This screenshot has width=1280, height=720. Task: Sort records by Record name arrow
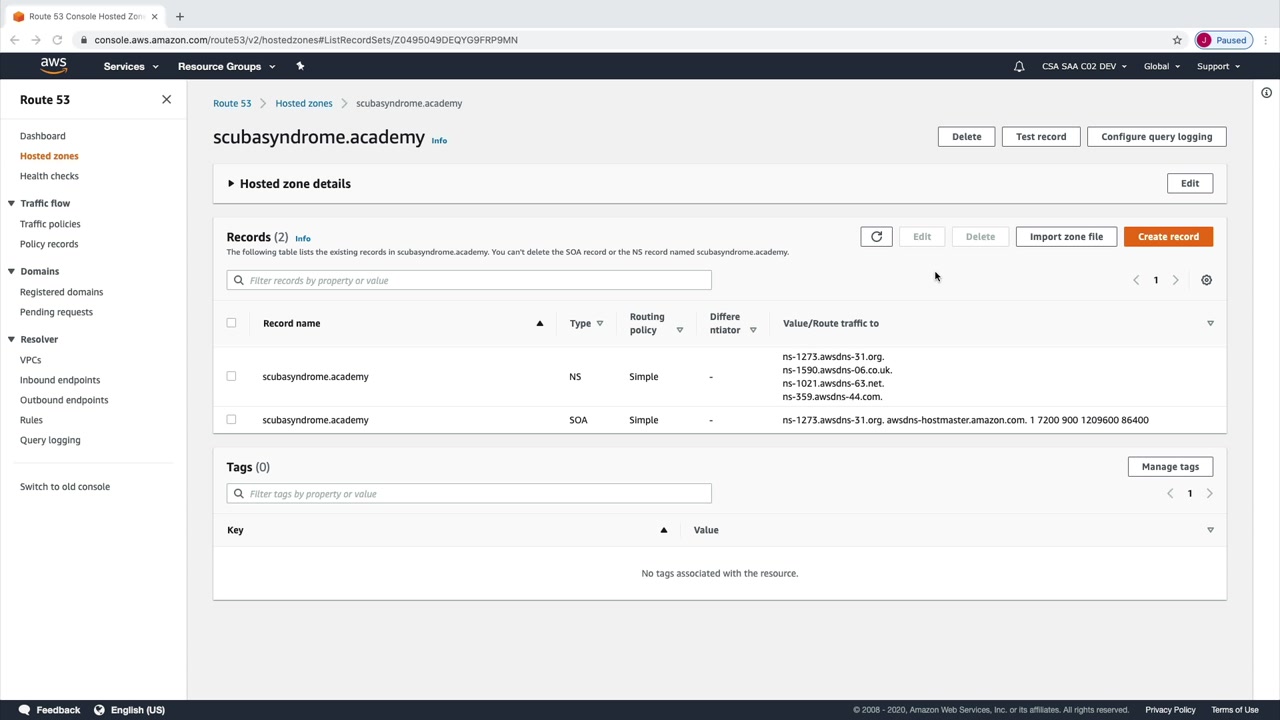[x=540, y=323]
